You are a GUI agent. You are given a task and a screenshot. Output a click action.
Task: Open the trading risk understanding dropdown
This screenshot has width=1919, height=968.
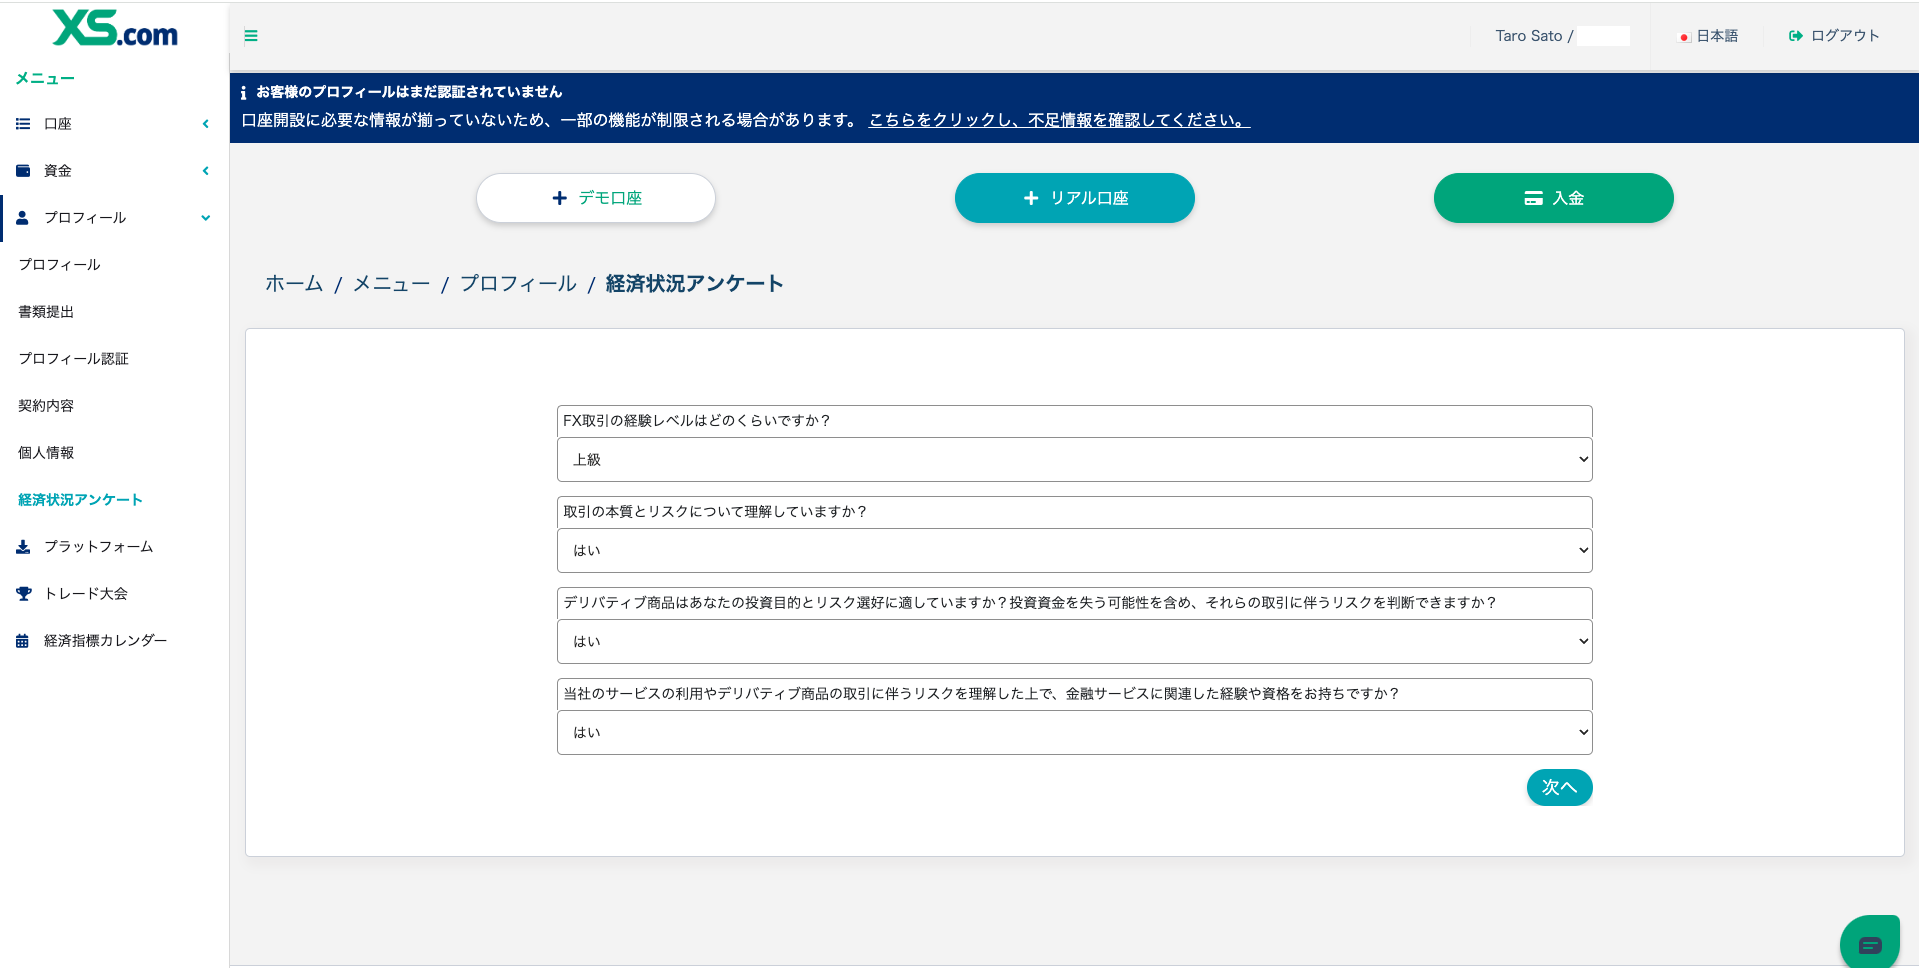coord(1074,551)
